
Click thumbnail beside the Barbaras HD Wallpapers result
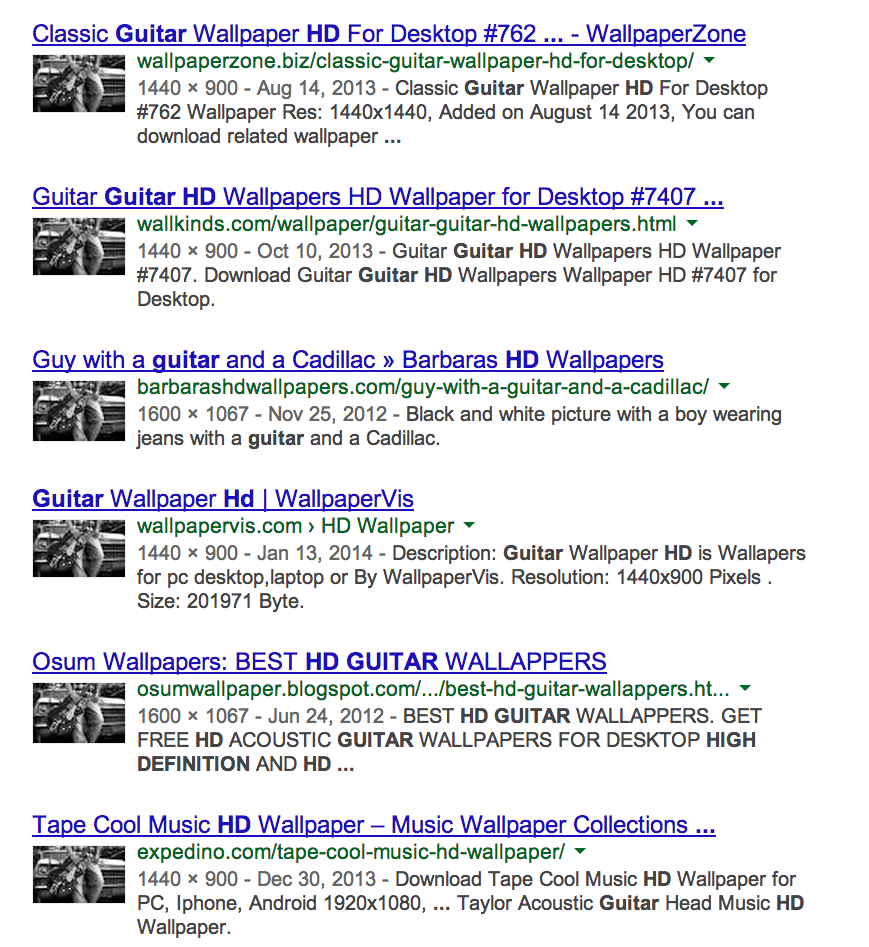click(x=79, y=412)
